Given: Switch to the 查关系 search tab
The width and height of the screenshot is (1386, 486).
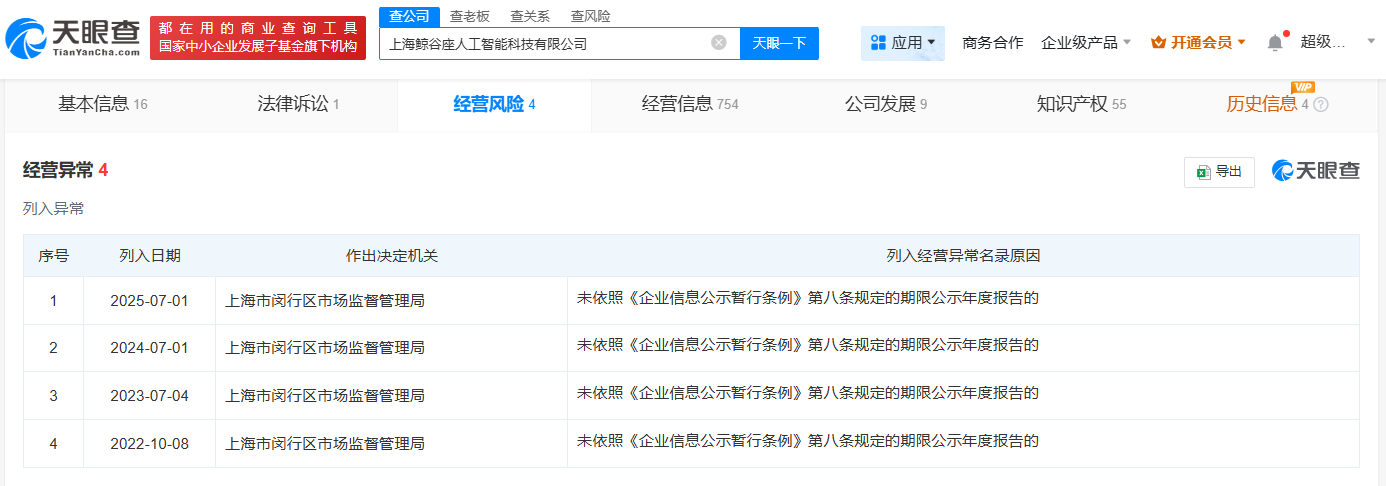Looking at the screenshot, I should 530,16.
